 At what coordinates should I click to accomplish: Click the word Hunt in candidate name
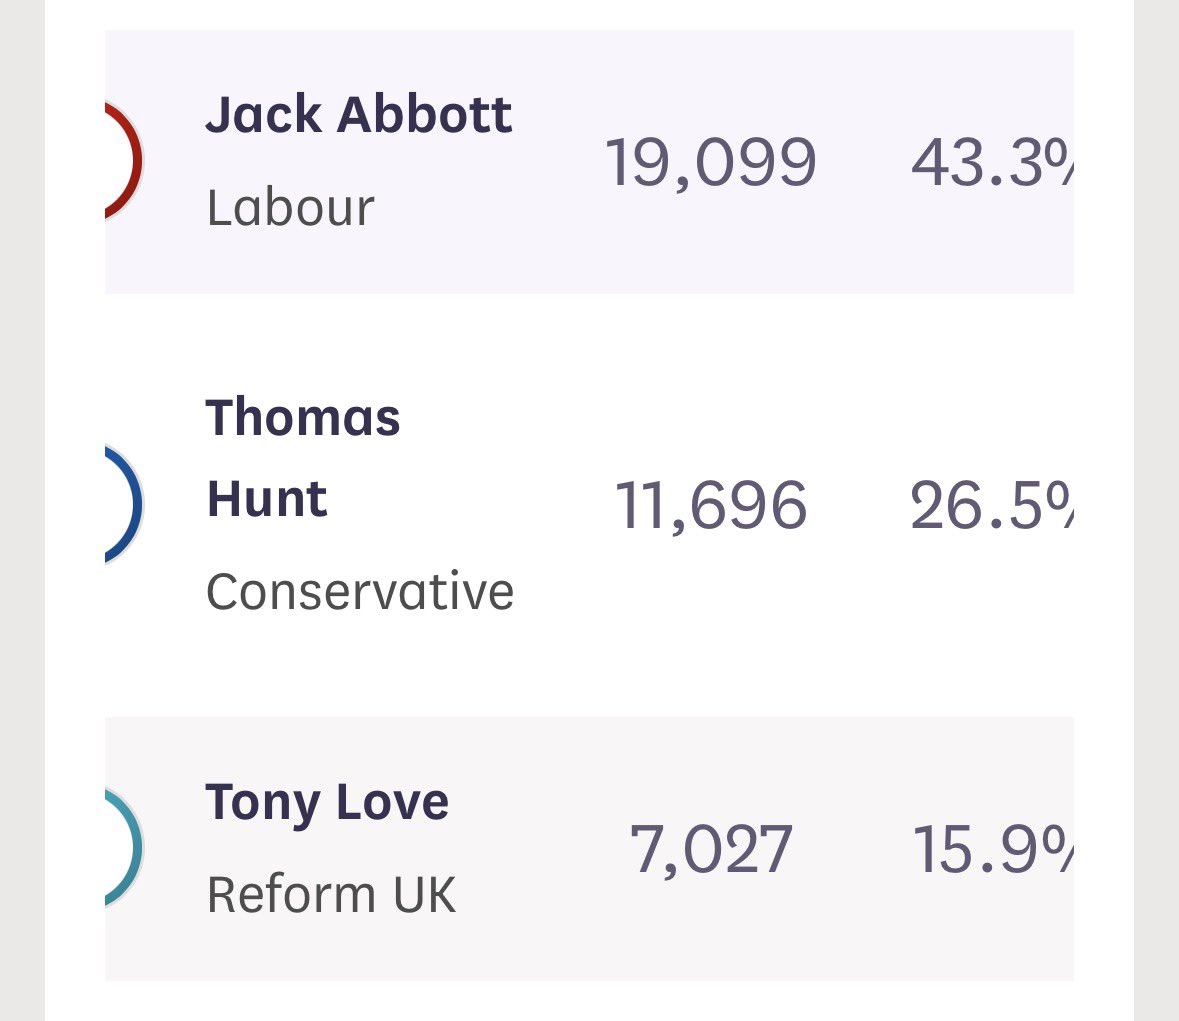point(267,499)
